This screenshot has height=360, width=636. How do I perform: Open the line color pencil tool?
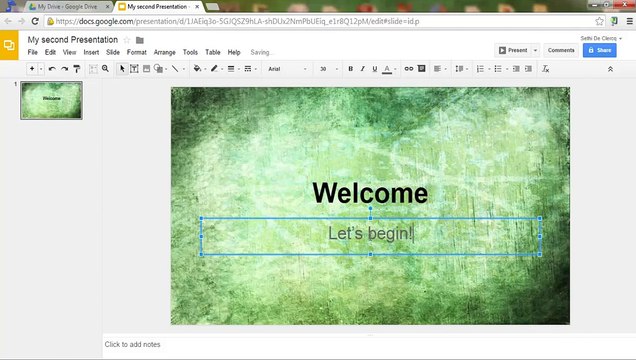point(214,69)
